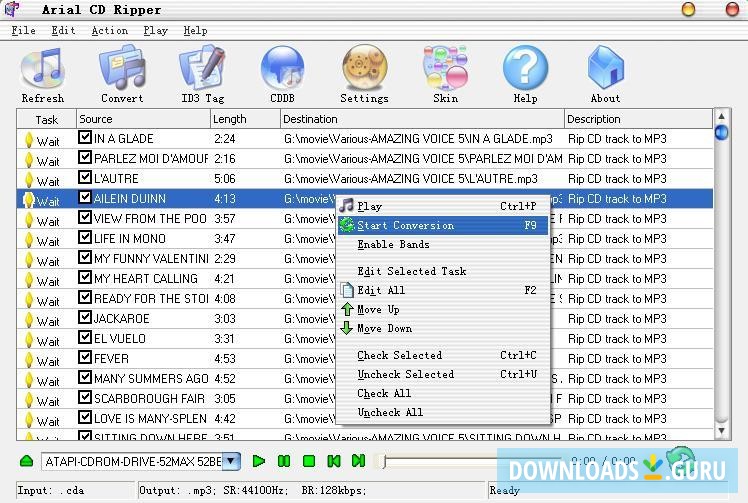Click the Help question mark icon
Viewport: 748px width, 503px height.
click(x=525, y=68)
